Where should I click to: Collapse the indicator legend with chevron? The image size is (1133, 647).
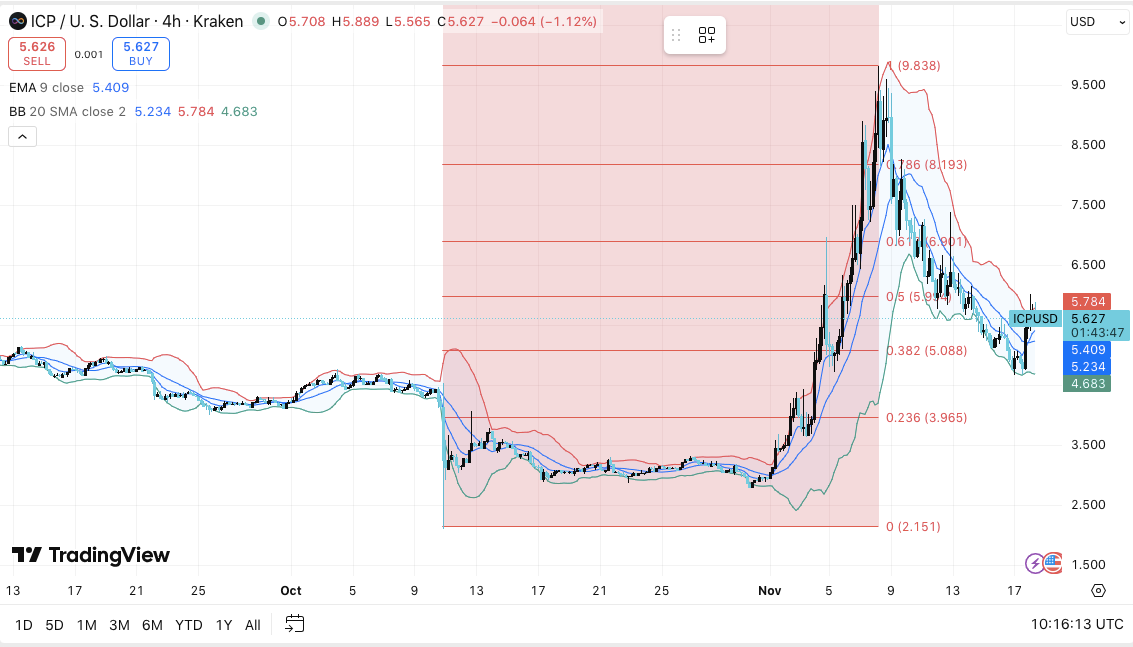click(x=22, y=137)
